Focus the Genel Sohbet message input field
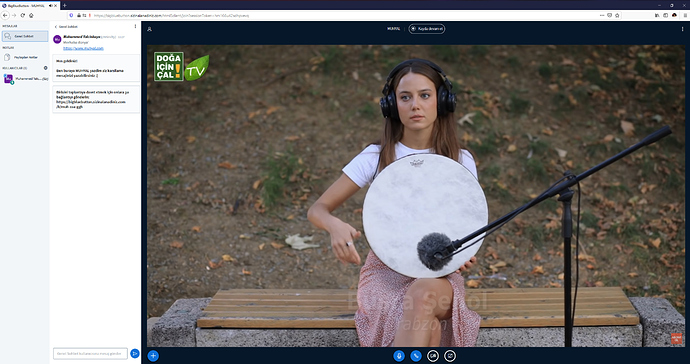 (90, 353)
